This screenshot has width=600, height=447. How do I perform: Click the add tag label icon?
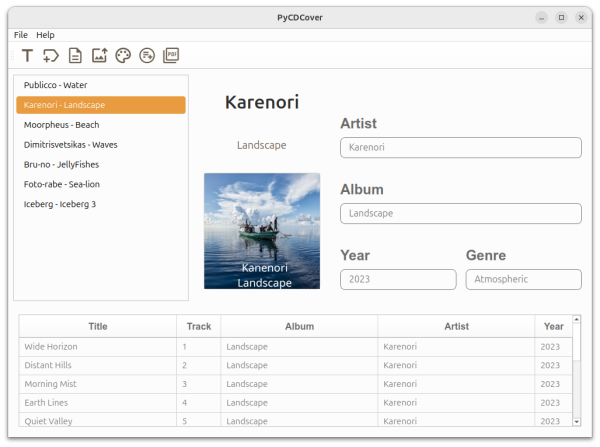(x=51, y=56)
